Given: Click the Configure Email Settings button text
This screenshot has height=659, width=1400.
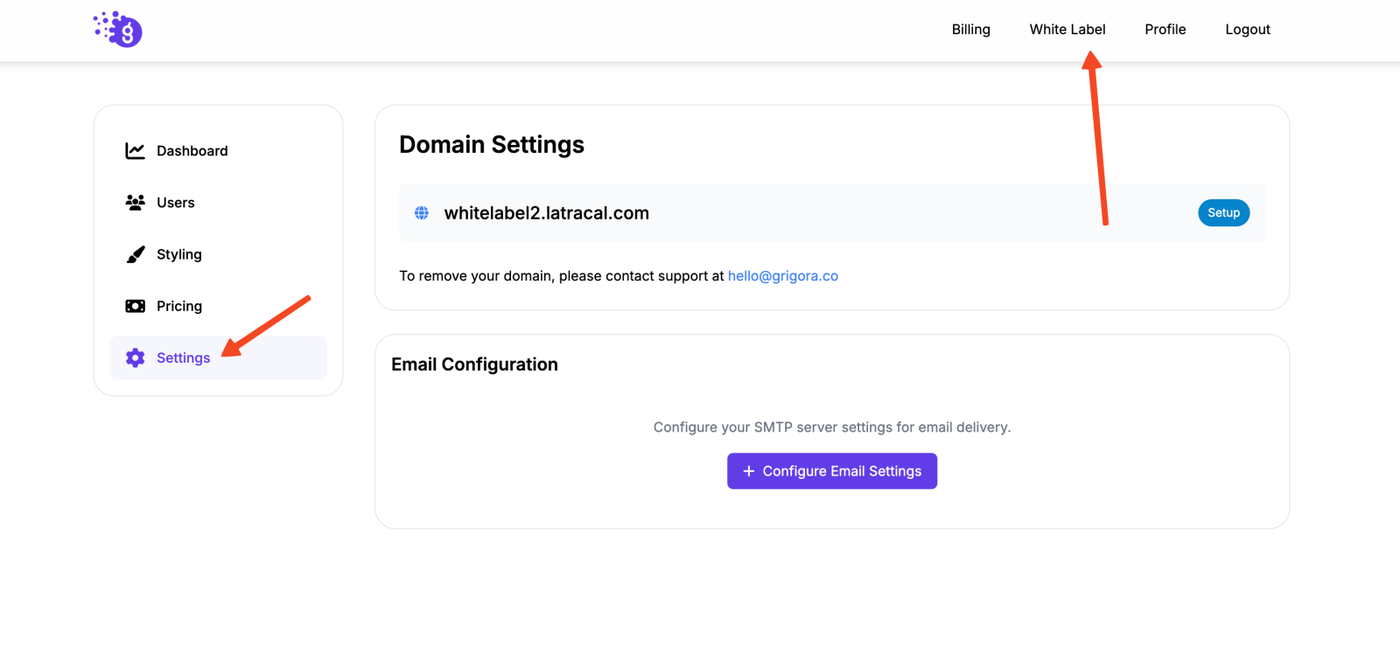Looking at the screenshot, I should pyautogui.click(x=842, y=471).
